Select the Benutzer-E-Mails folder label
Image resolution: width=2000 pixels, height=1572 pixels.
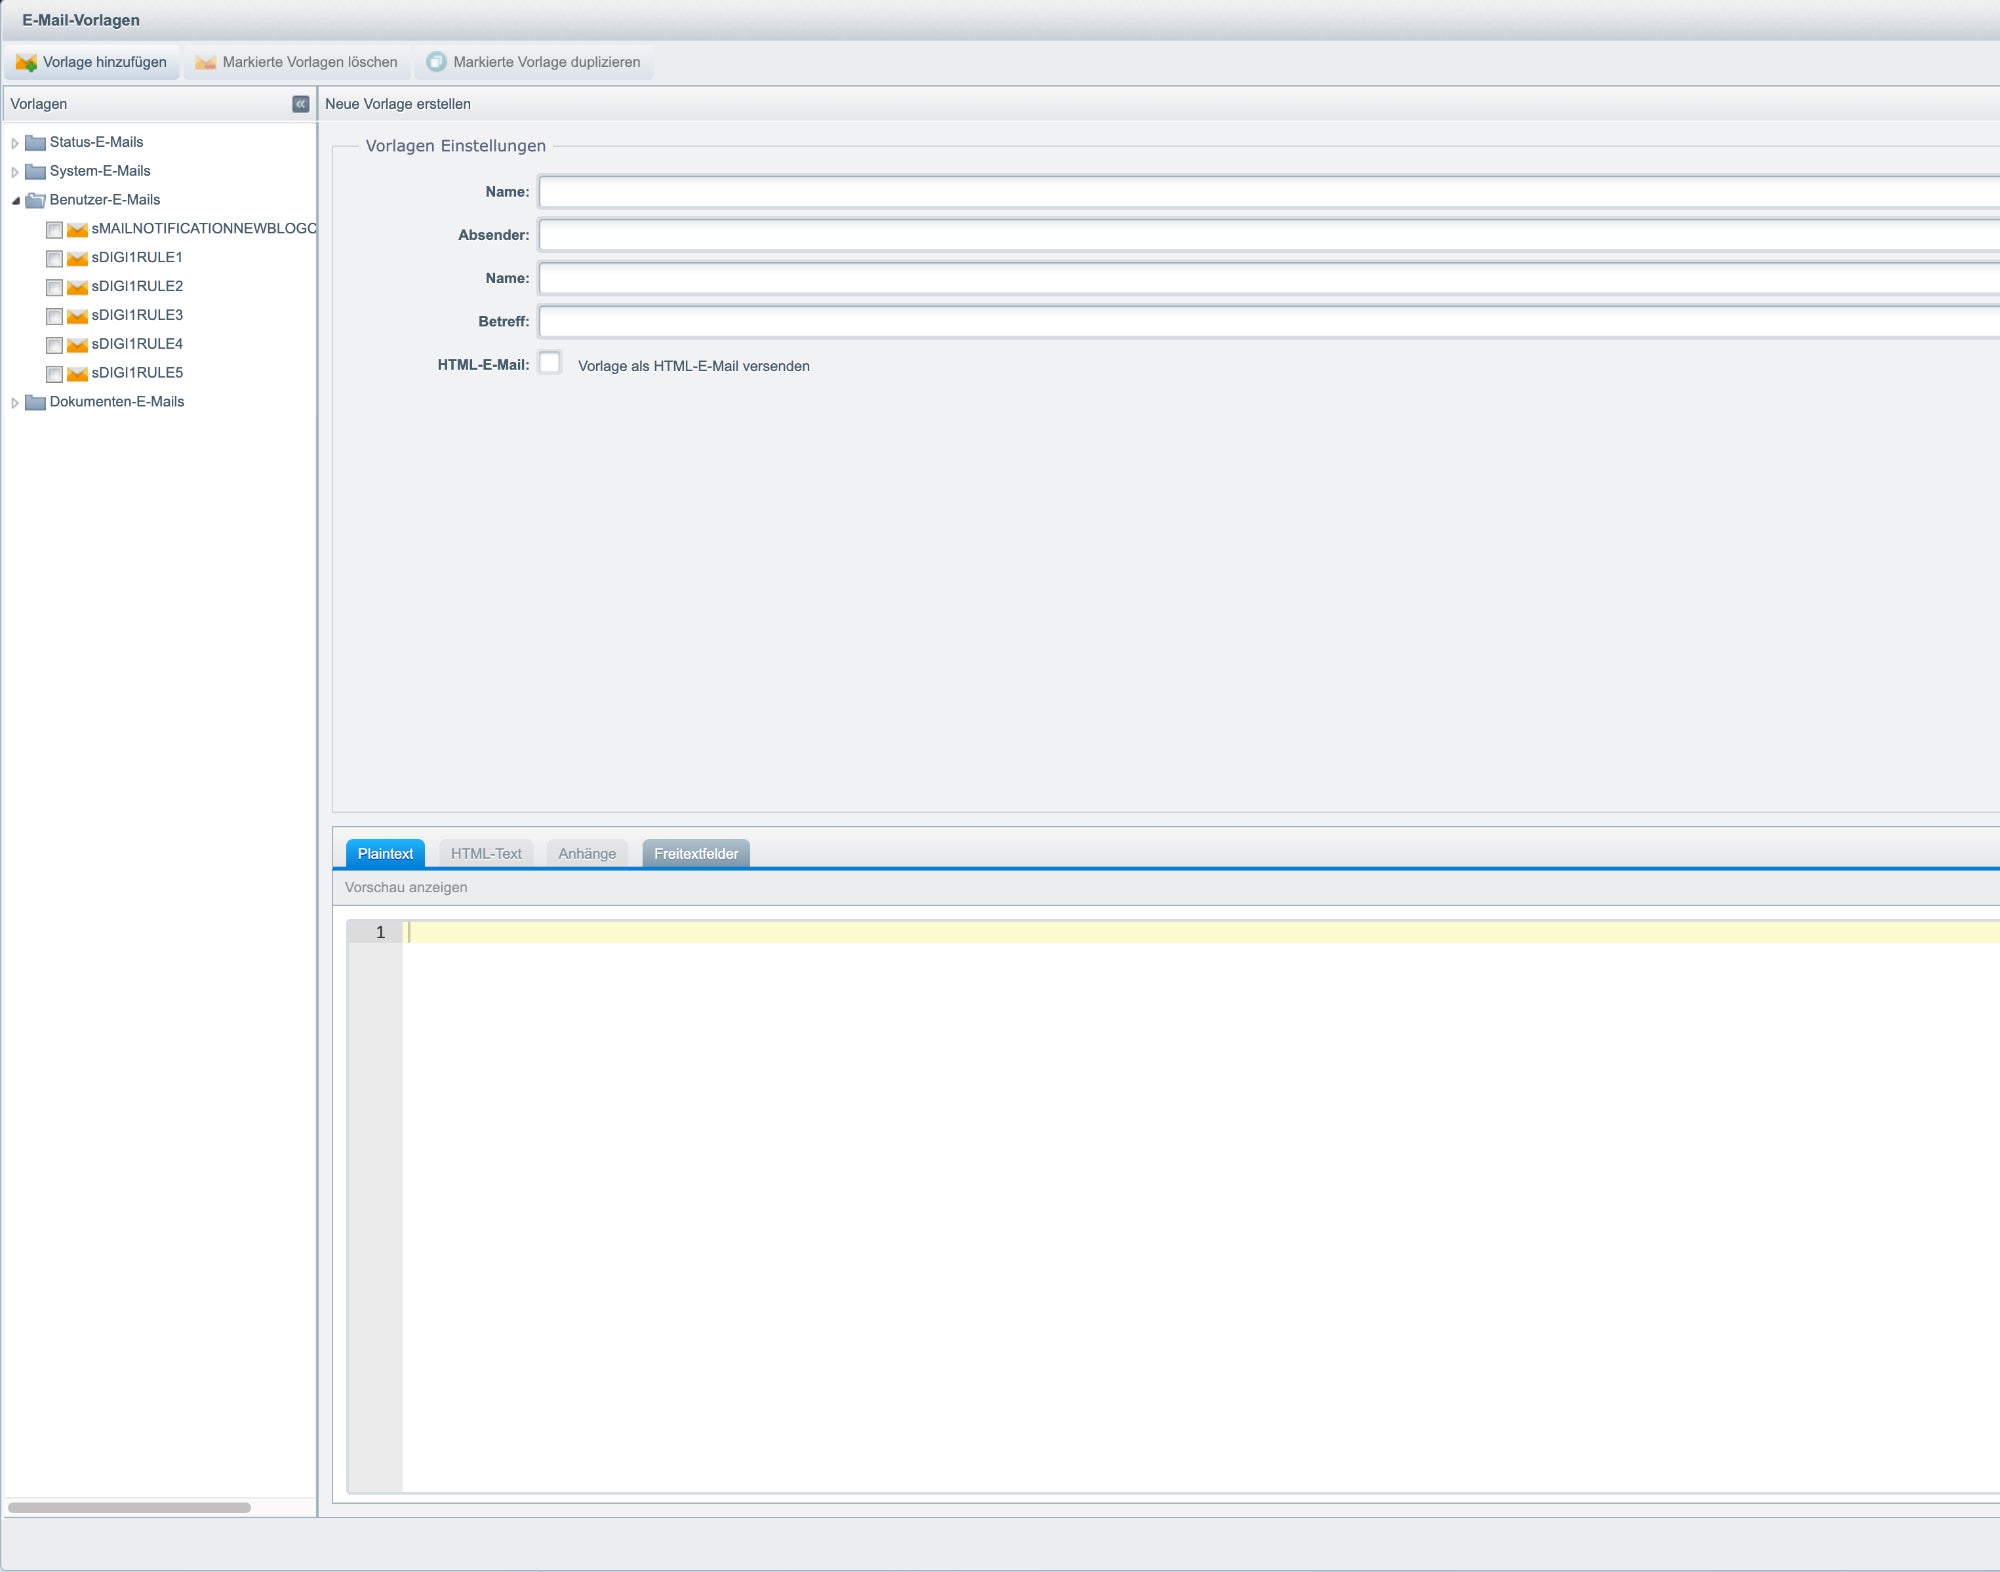pos(105,200)
